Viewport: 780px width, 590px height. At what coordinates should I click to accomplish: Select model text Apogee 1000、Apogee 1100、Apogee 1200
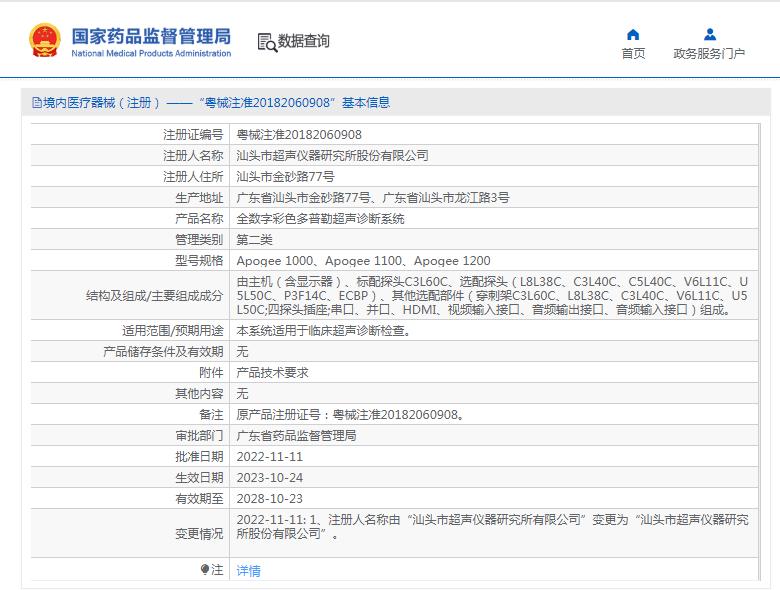click(x=364, y=261)
